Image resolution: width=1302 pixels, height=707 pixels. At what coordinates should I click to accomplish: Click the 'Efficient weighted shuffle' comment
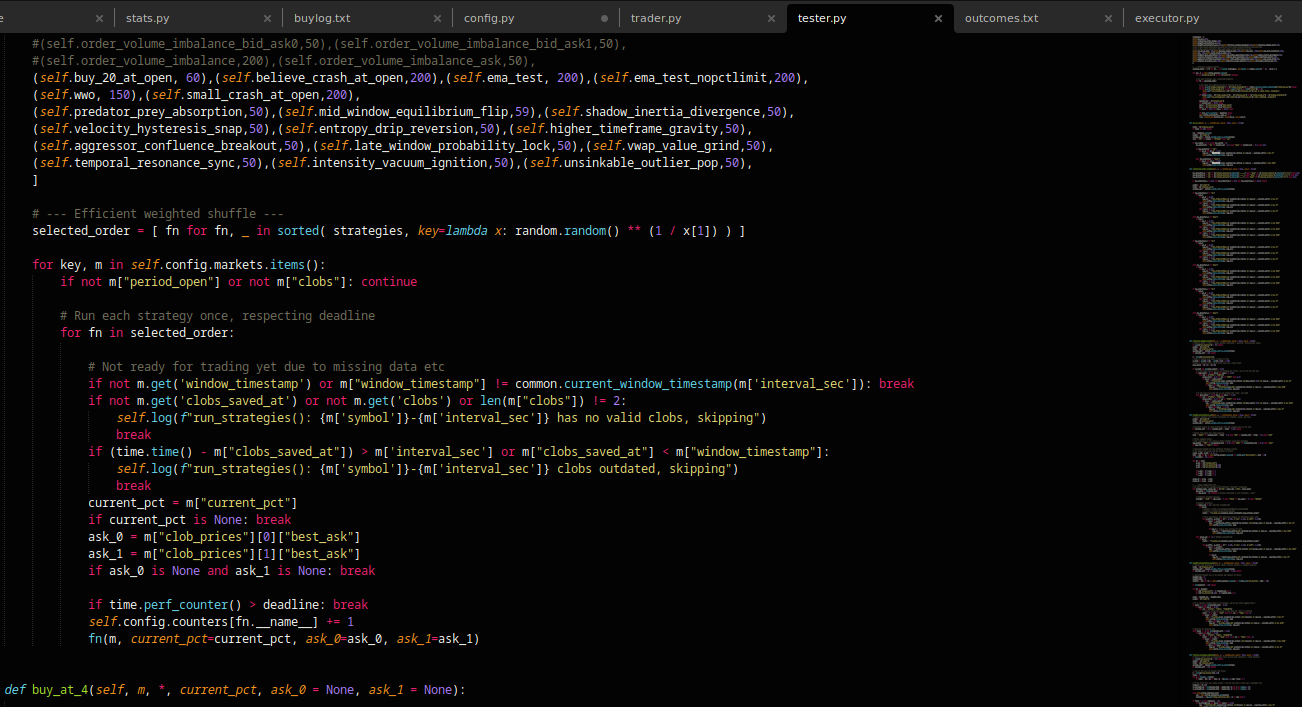158,214
